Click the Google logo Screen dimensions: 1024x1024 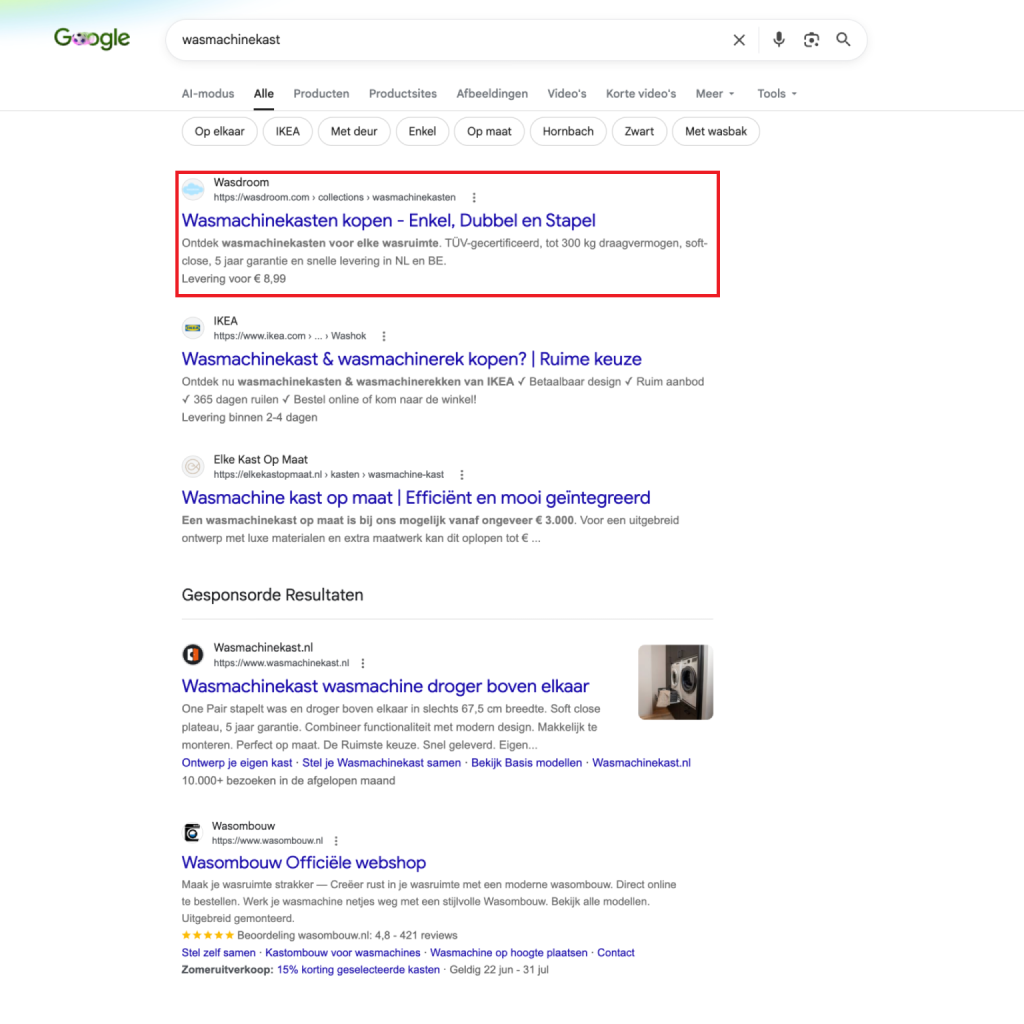(92, 39)
